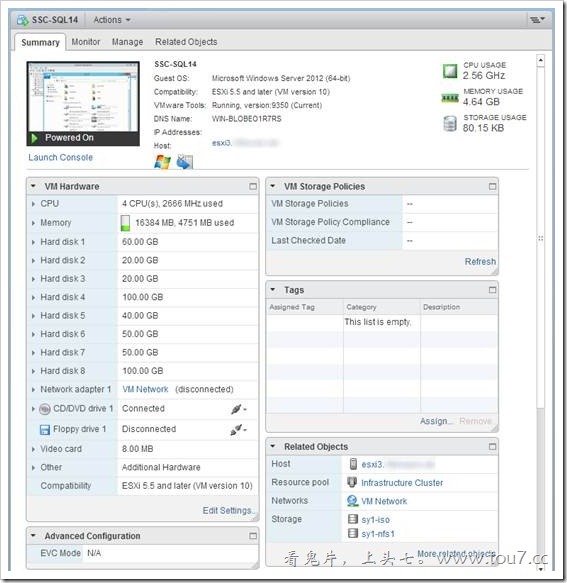This screenshot has width=567, height=583.
Task: Expand the Hard disk 5 row
Action: [x=33, y=316]
